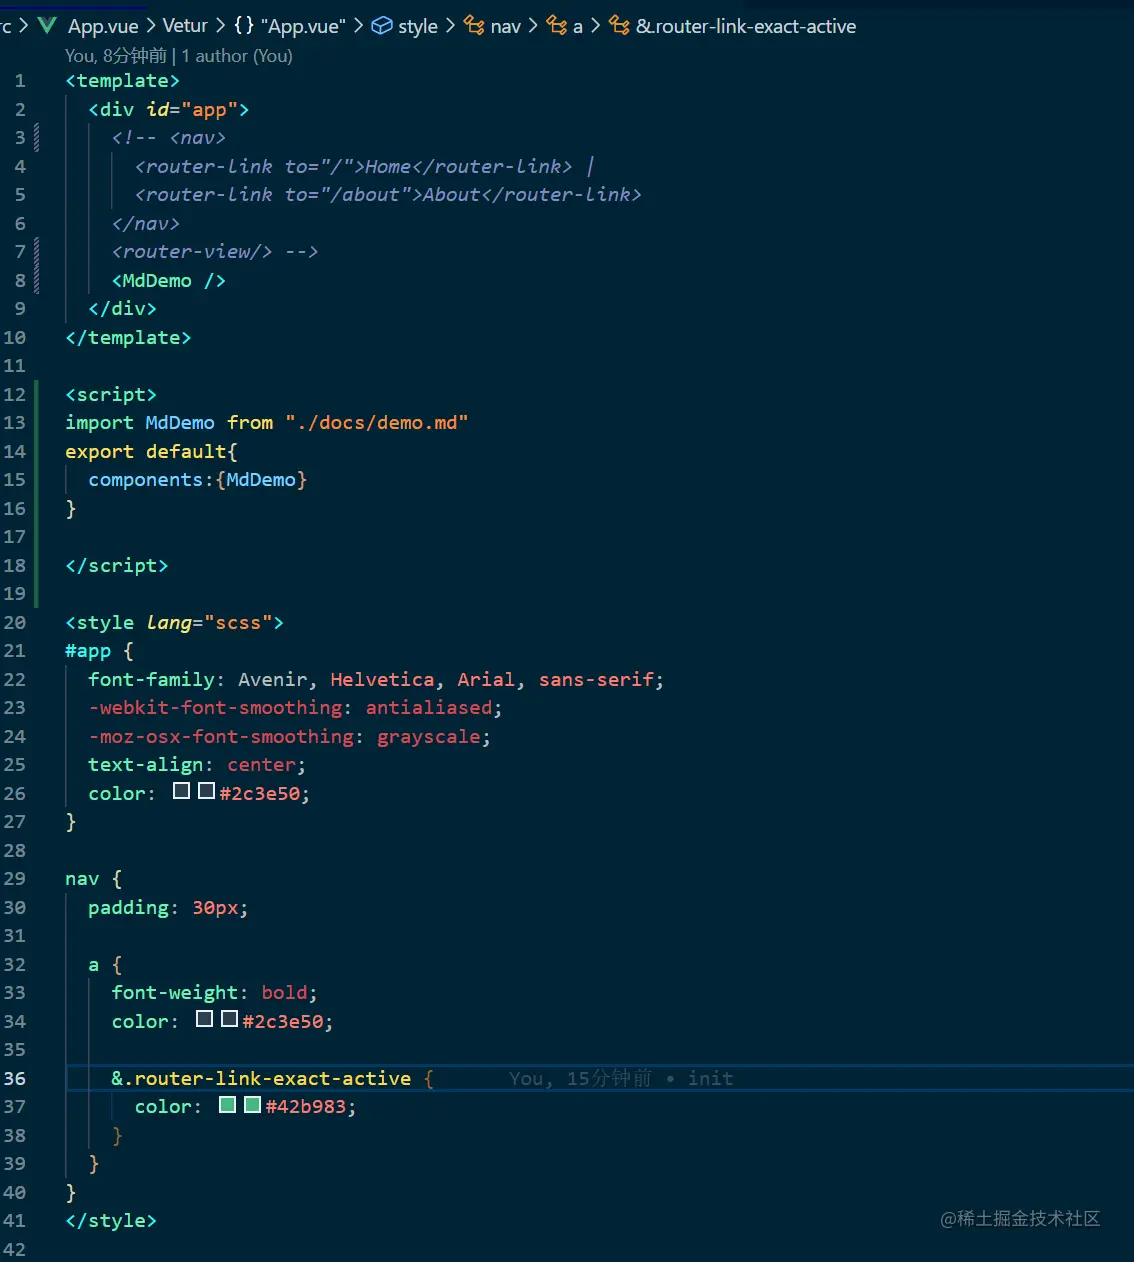Click 'text-align' property on line 25
Screen dimensions: 1134x1262
click(x=146, y=765)
